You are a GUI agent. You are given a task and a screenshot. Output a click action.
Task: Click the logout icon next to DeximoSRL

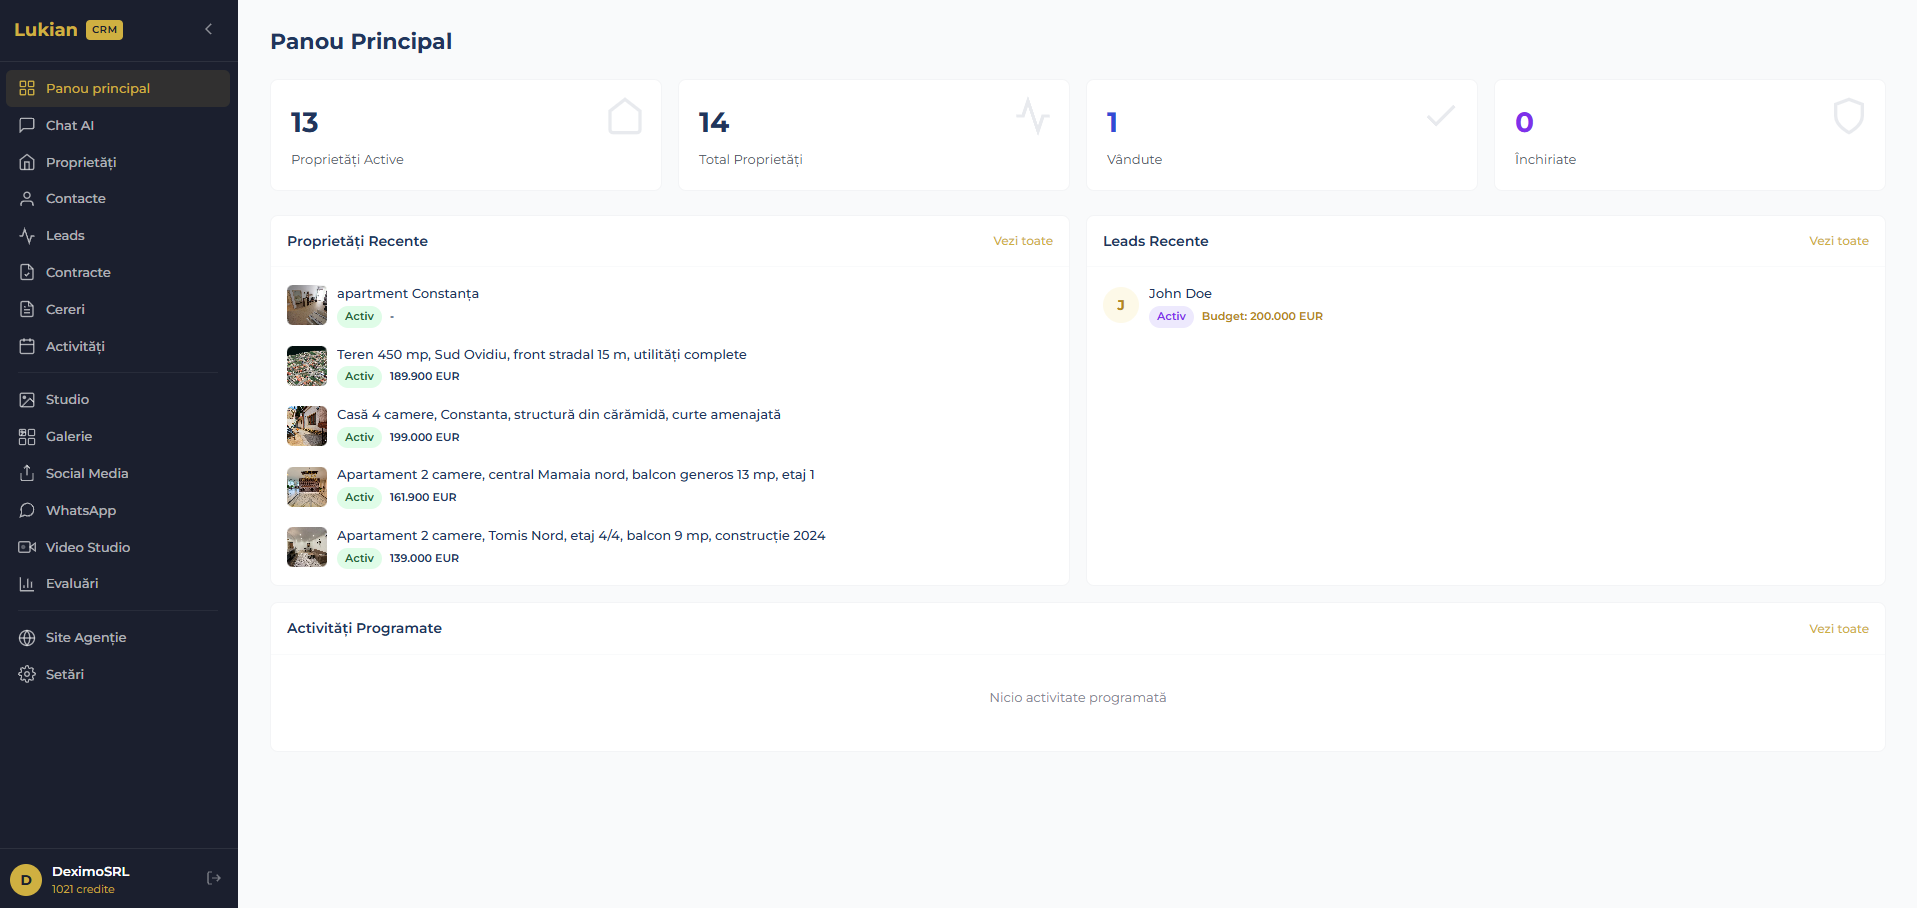point(213,878)
